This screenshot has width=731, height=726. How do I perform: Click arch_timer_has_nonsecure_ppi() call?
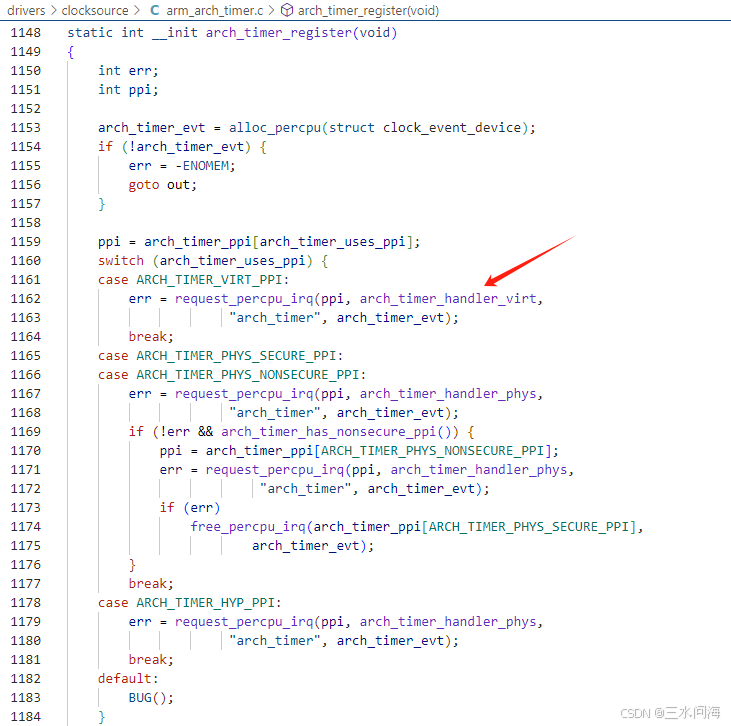(336, 432)
